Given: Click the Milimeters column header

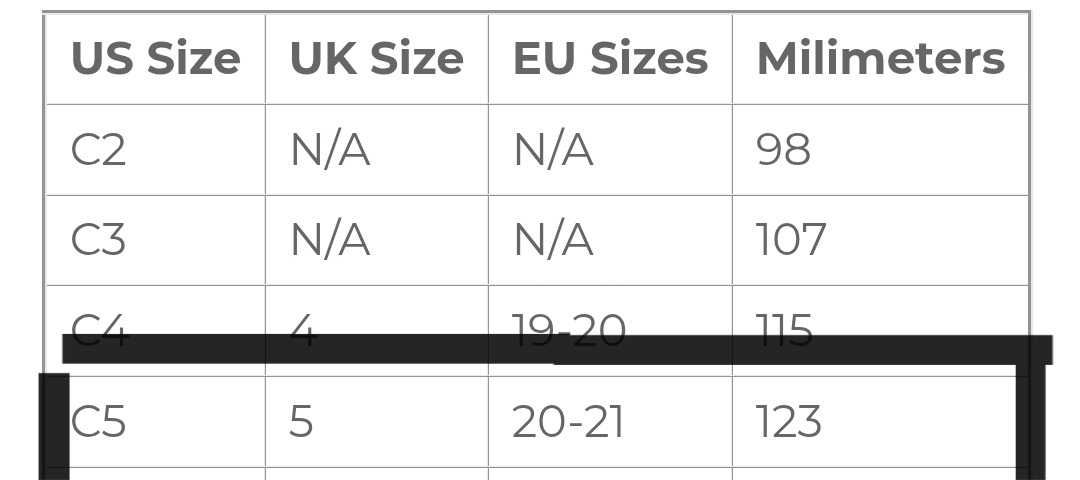Looking at the screenshot, I should (880, 59).
